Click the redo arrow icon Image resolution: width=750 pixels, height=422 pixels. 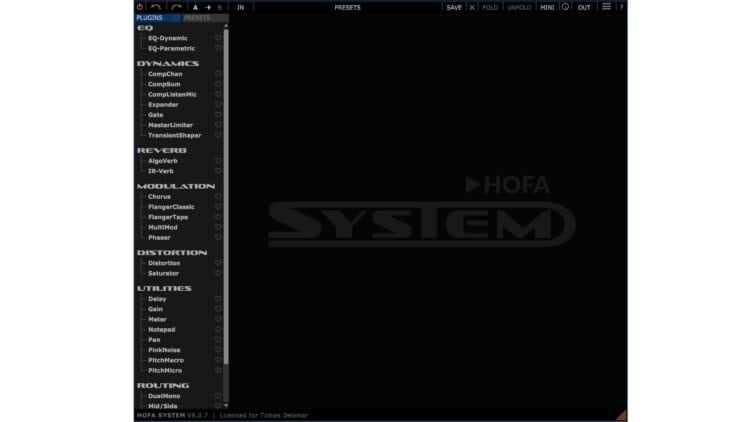tap(176, 7)
